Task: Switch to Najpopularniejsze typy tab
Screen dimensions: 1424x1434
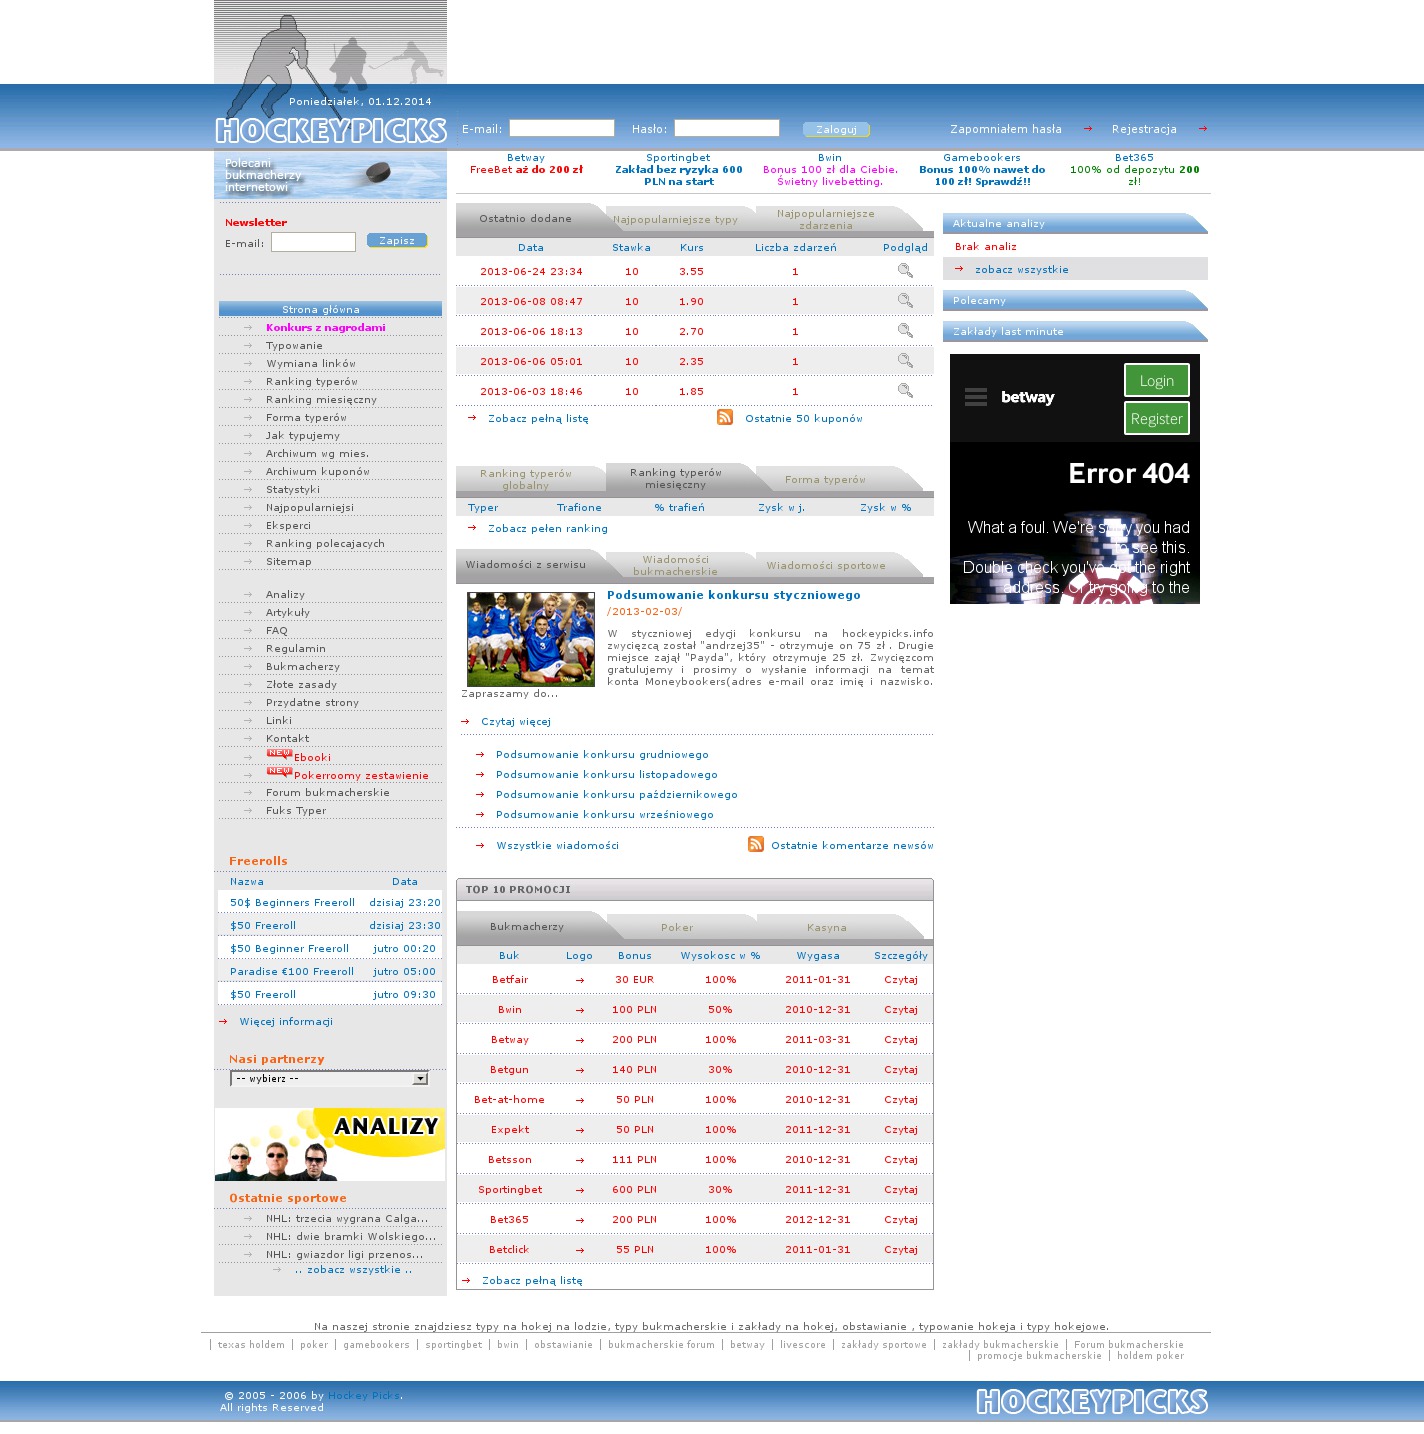Action: tap(675, 219)
